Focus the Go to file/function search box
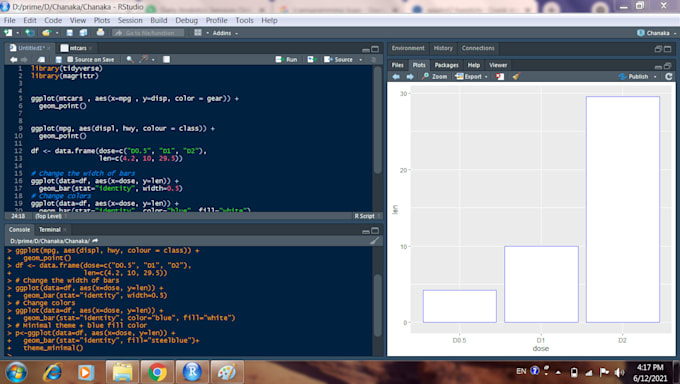The image size is (680, 384). (148, 33)
